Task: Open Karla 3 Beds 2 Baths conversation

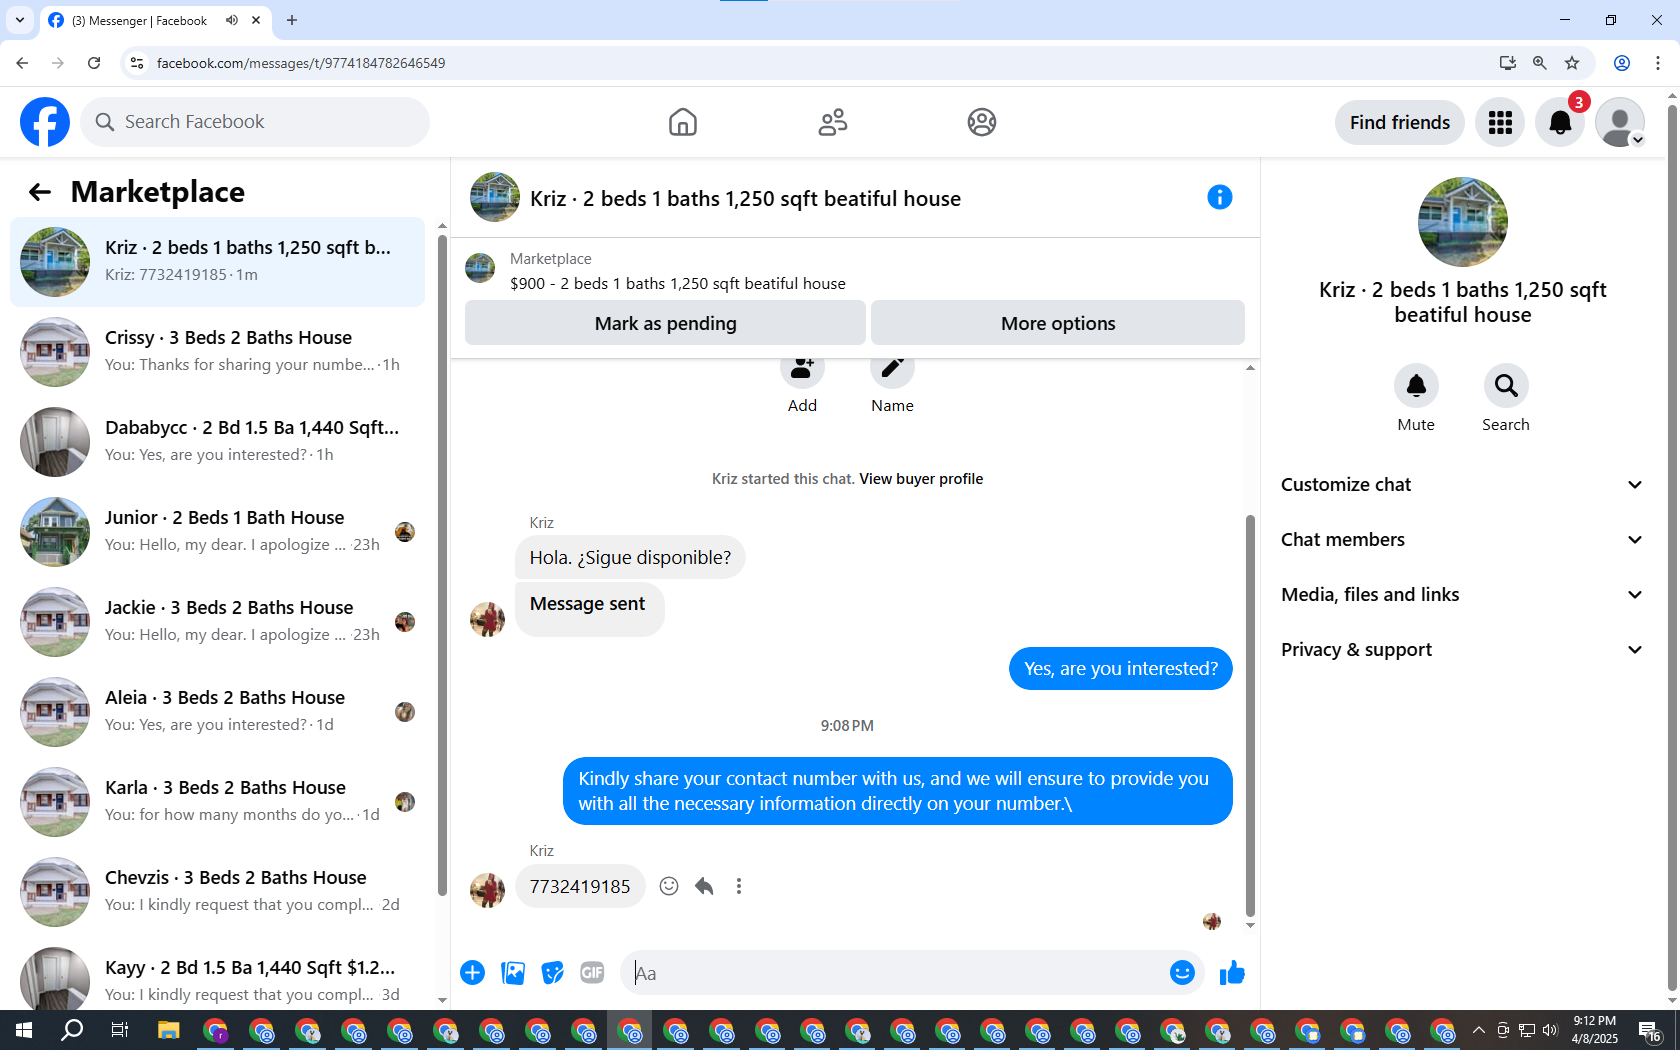Action: 217,802
